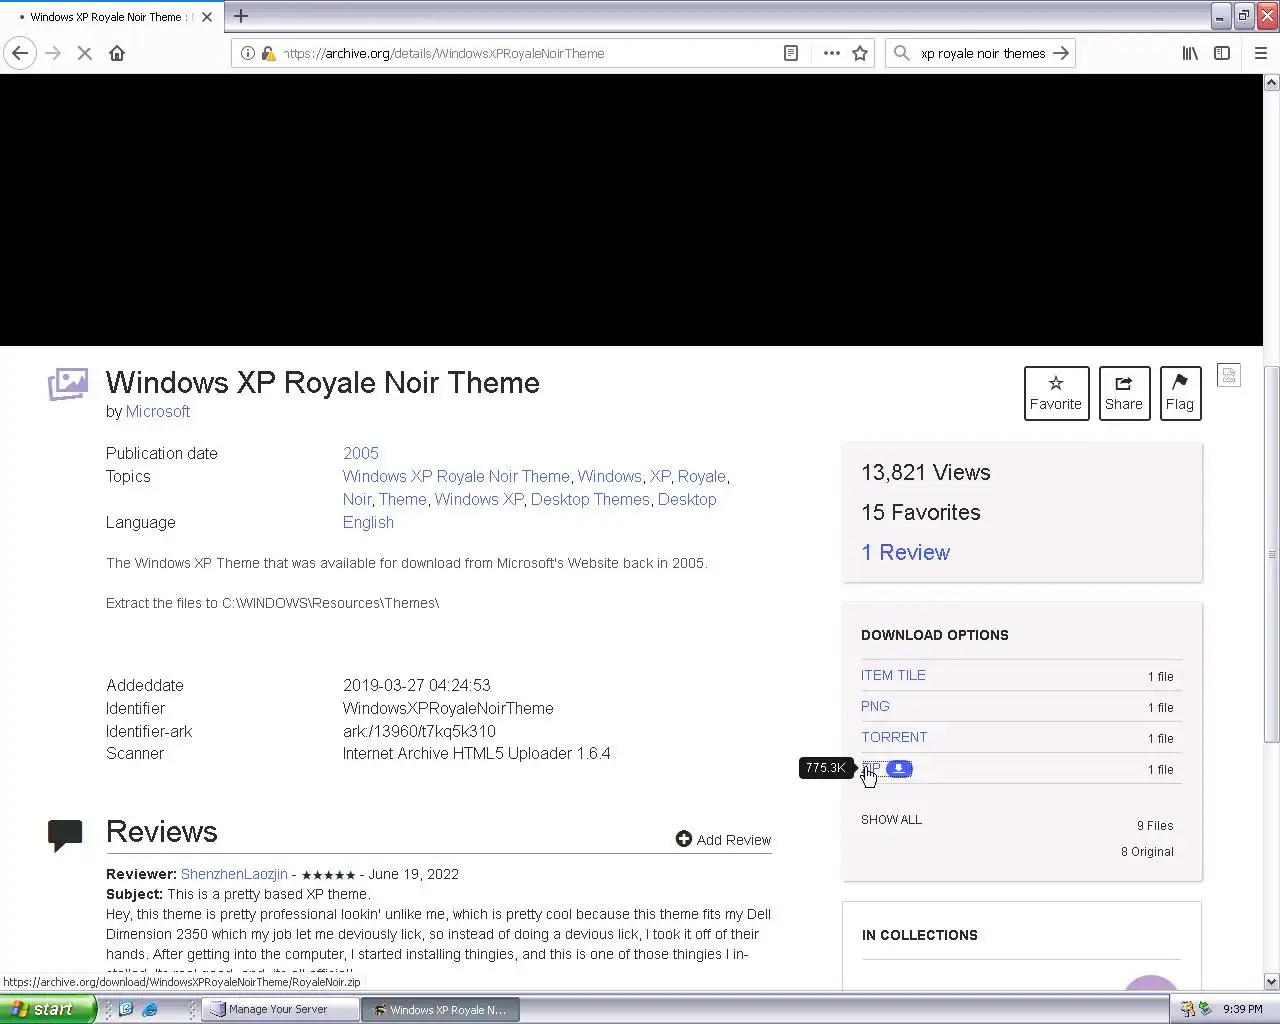
Task: Click show desktop quick launch icon
Action: (x=126, y=1009)
